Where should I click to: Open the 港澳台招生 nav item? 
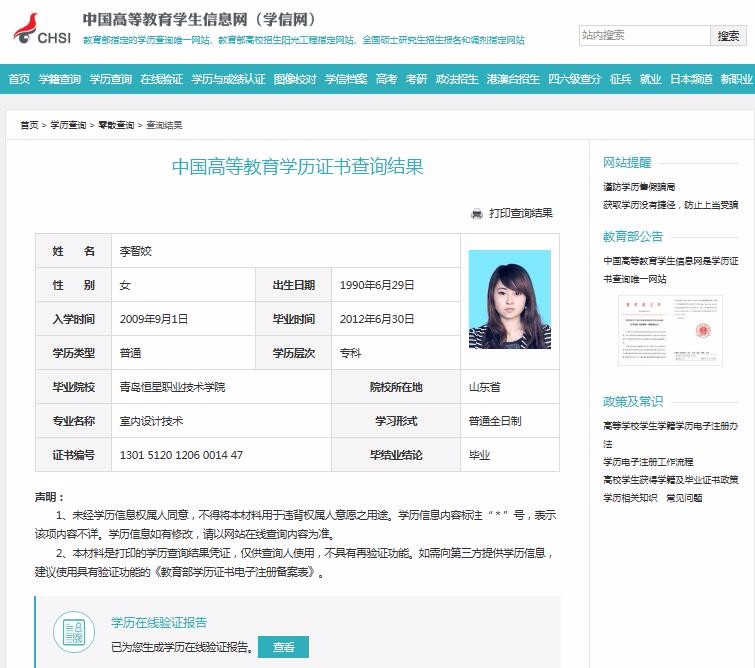click(x=513, y=79)
